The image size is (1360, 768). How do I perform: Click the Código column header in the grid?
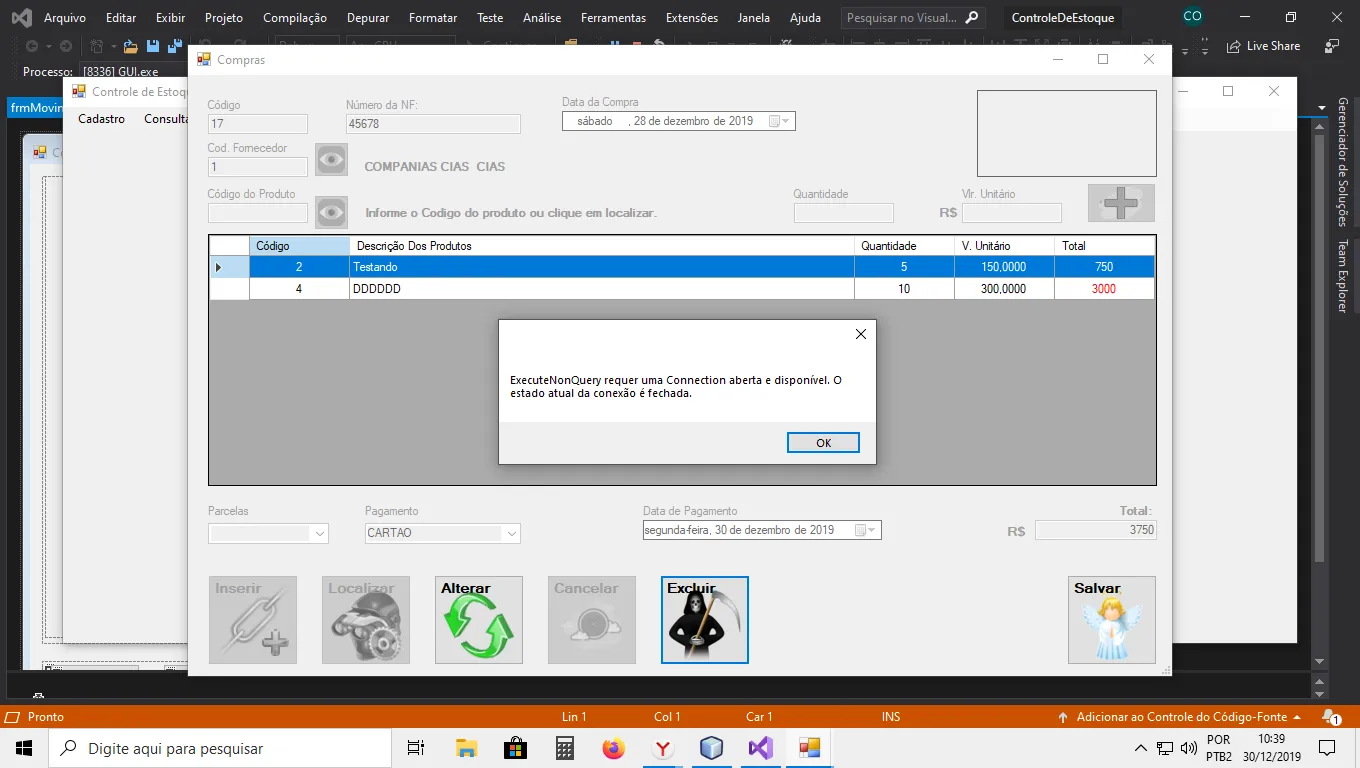point(300,246)
